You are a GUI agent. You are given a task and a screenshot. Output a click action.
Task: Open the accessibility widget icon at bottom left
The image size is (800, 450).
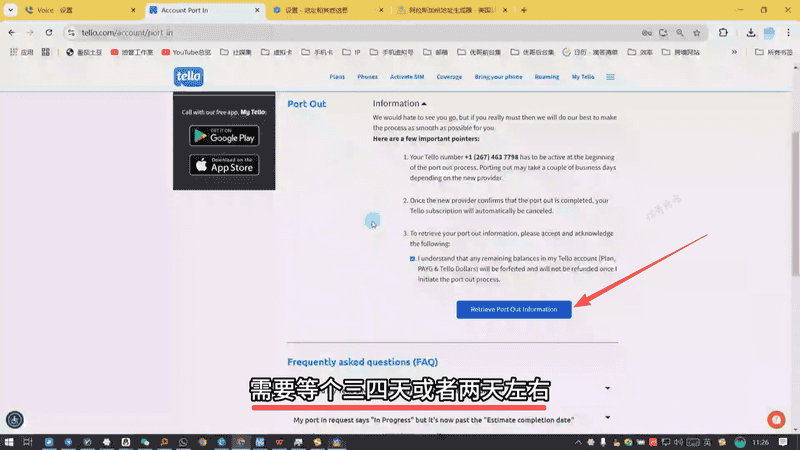[15, 419]
